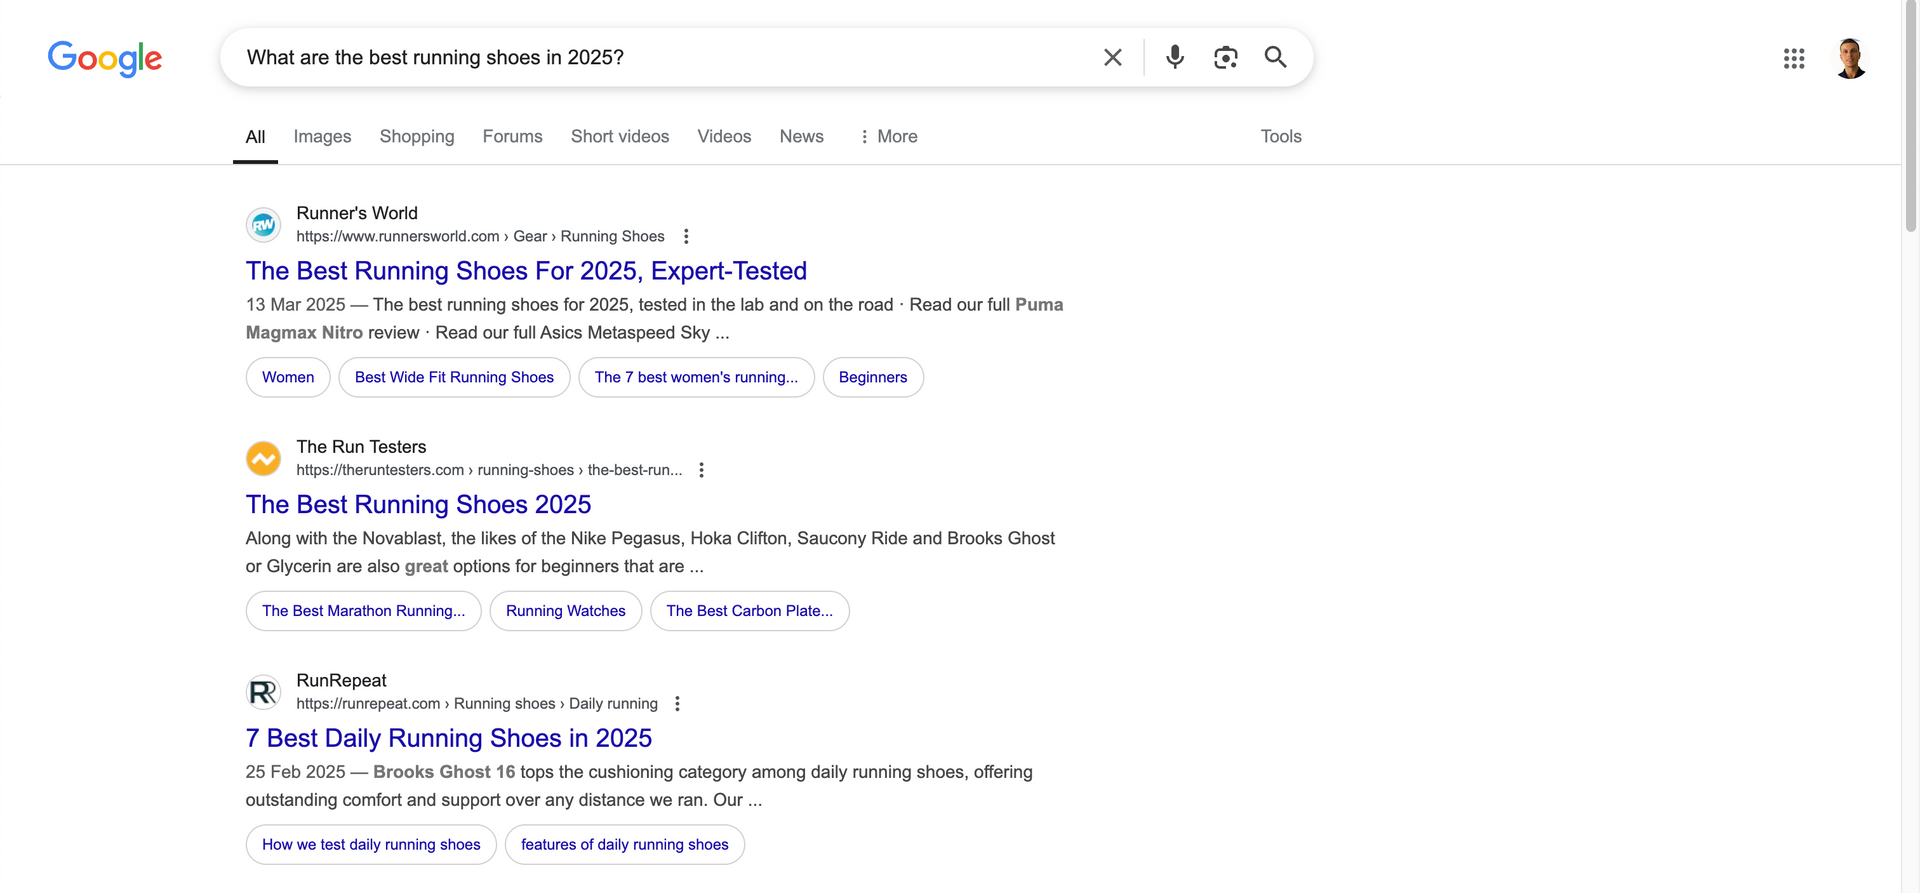Image resolution: width=1920 pixels, height=893 pixels.
Task: Click the runrepeat.com breadcrumb URL
Action: coord(477,704)
